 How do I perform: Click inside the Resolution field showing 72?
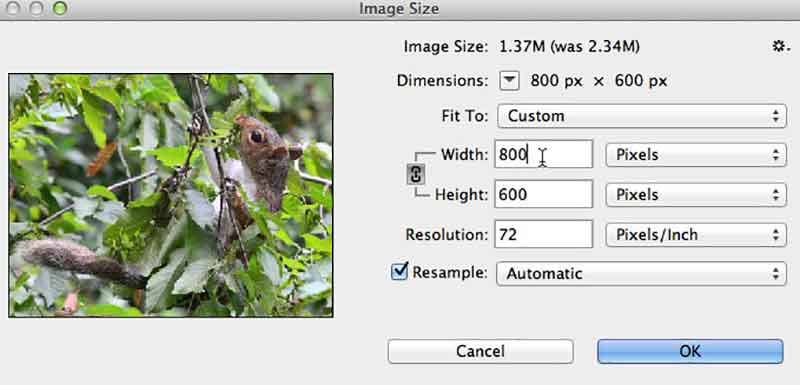543,234
